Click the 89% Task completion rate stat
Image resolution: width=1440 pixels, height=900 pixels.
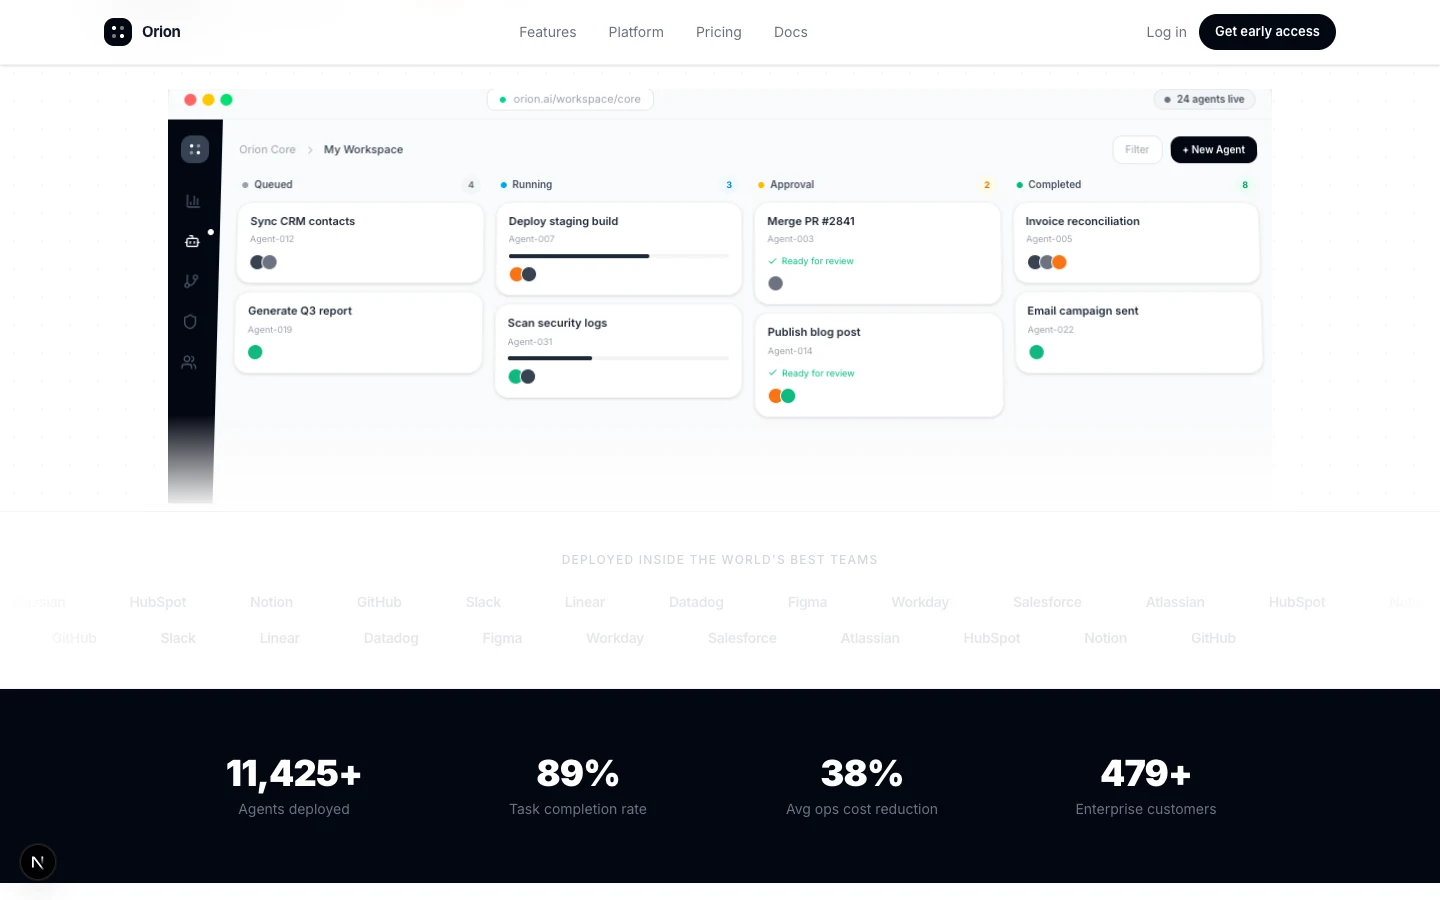pos(578,786)
